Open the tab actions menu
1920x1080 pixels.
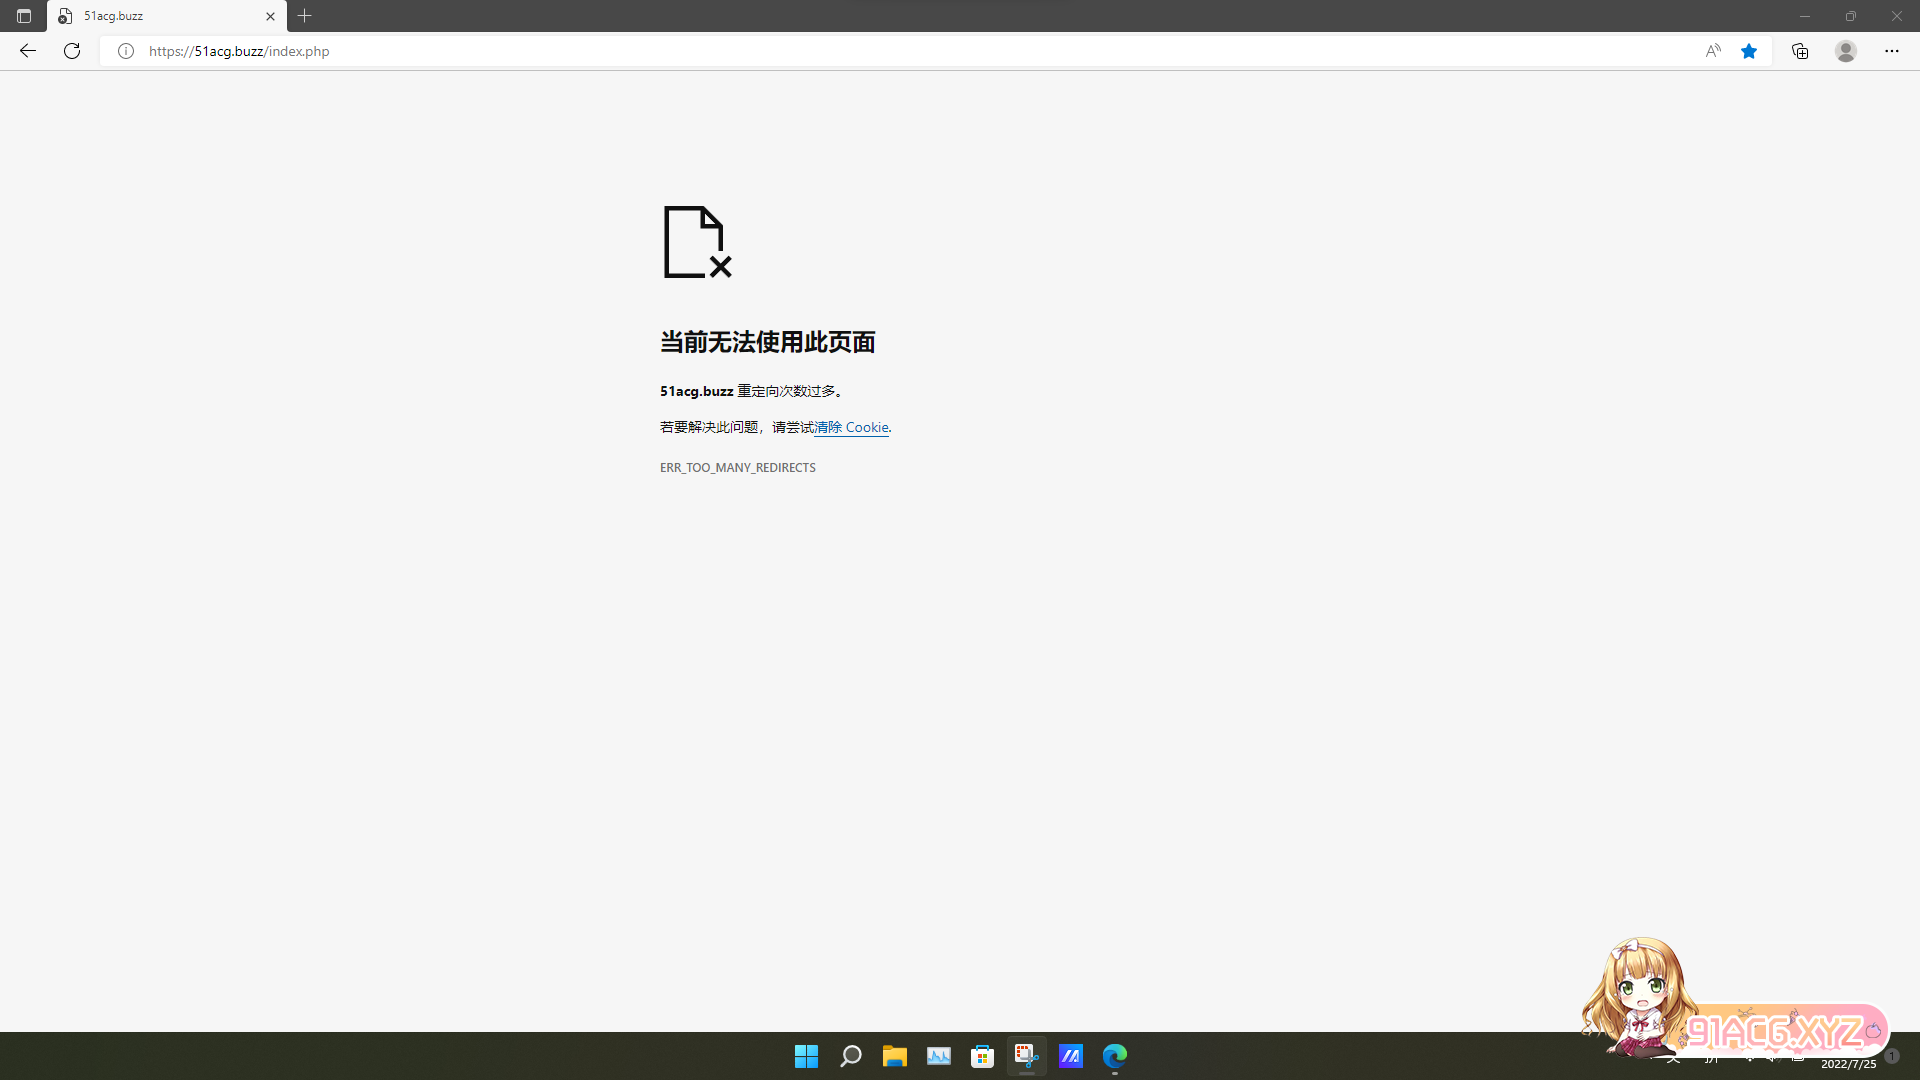tap(24, 16)
